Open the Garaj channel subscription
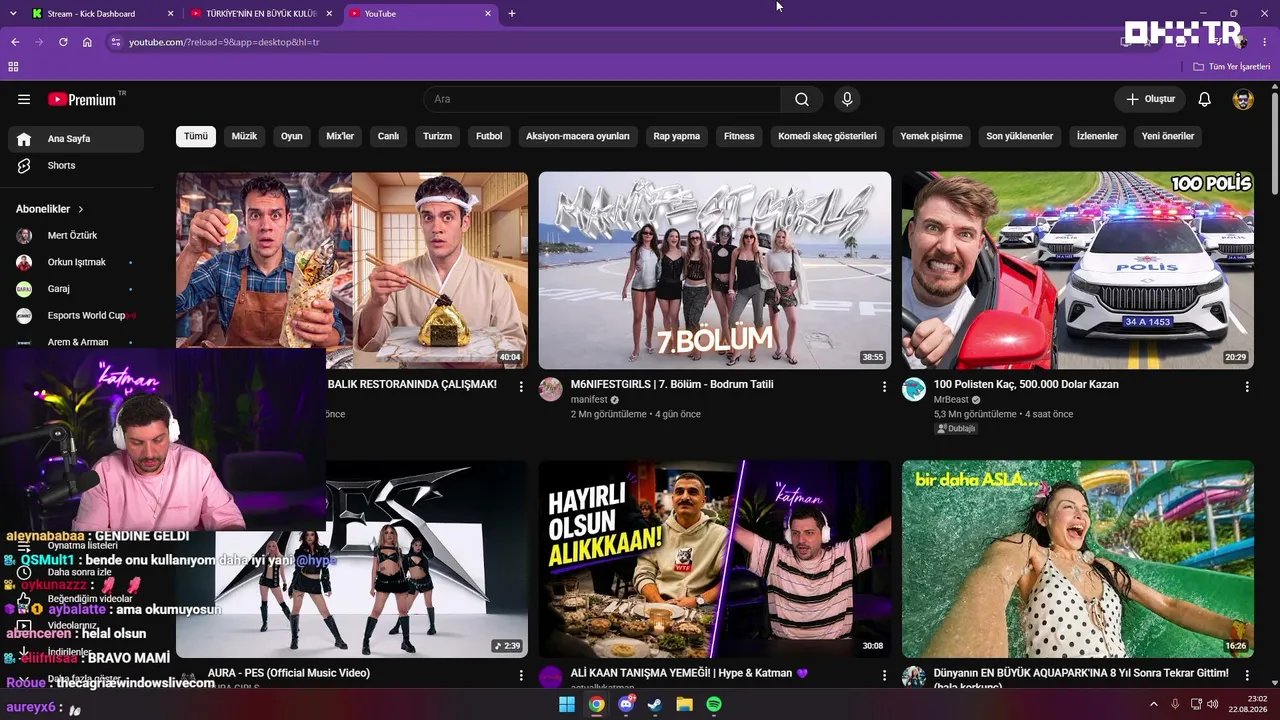The width and height of the screenshot is (1280, 720). pos(76,289)
